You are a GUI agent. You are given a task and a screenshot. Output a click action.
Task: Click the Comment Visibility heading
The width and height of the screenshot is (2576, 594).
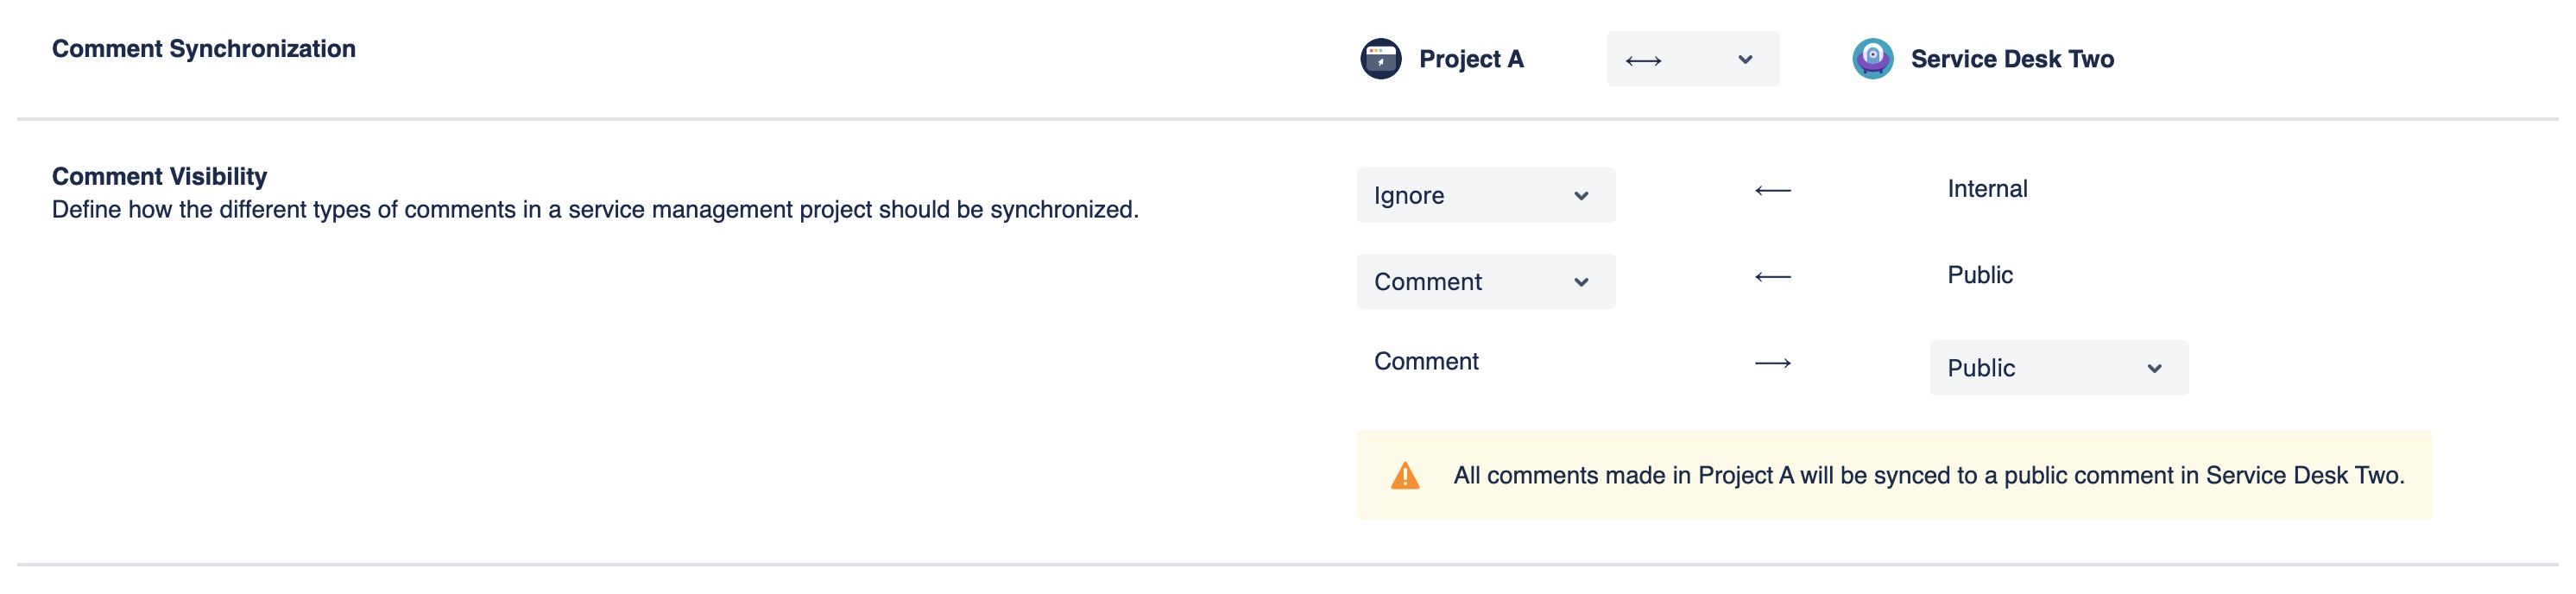point(159,177)
